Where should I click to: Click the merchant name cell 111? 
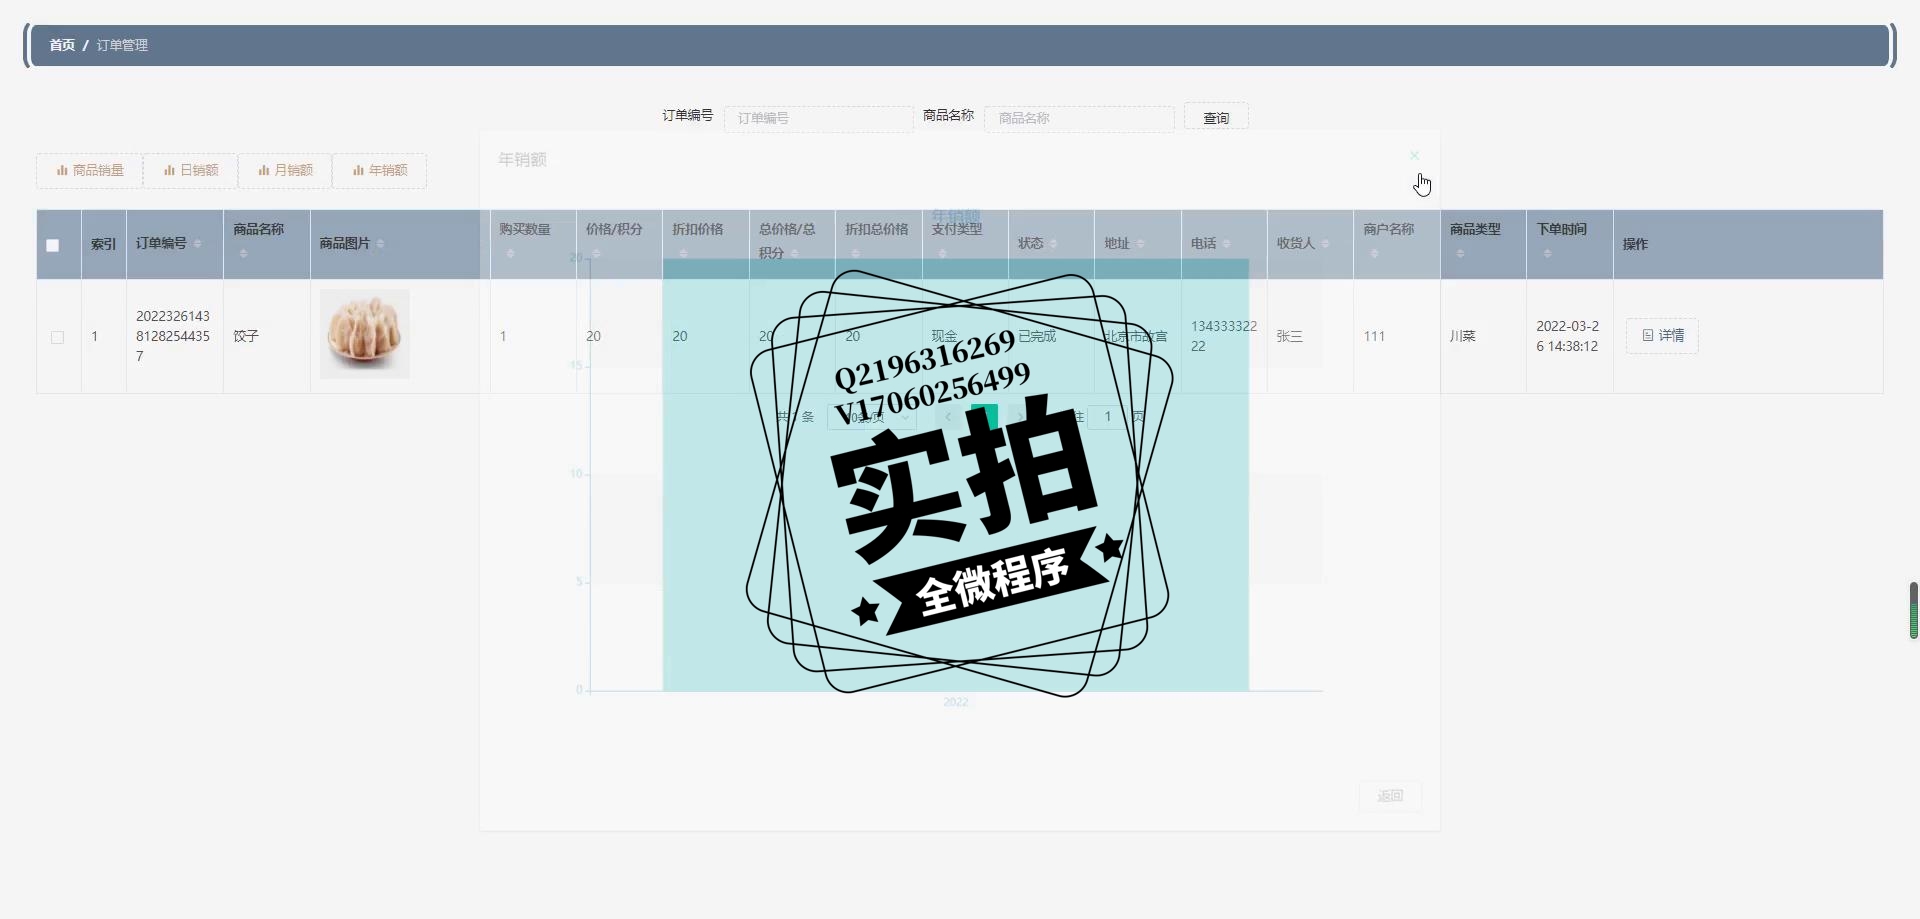click(1374, 337)
